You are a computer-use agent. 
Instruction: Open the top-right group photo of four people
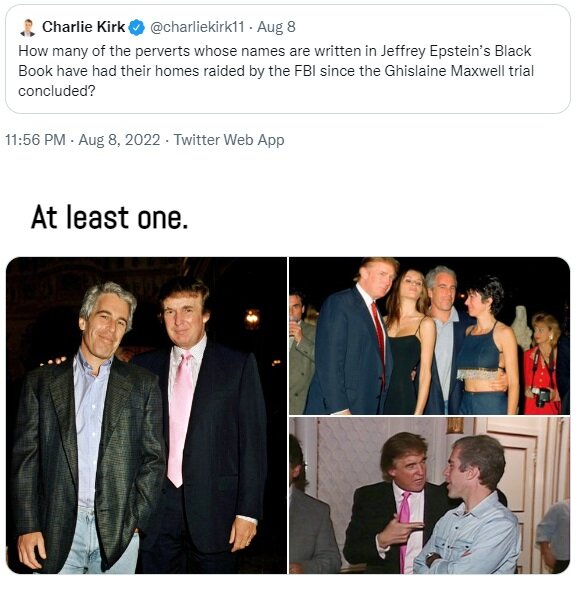pos(429,336)
